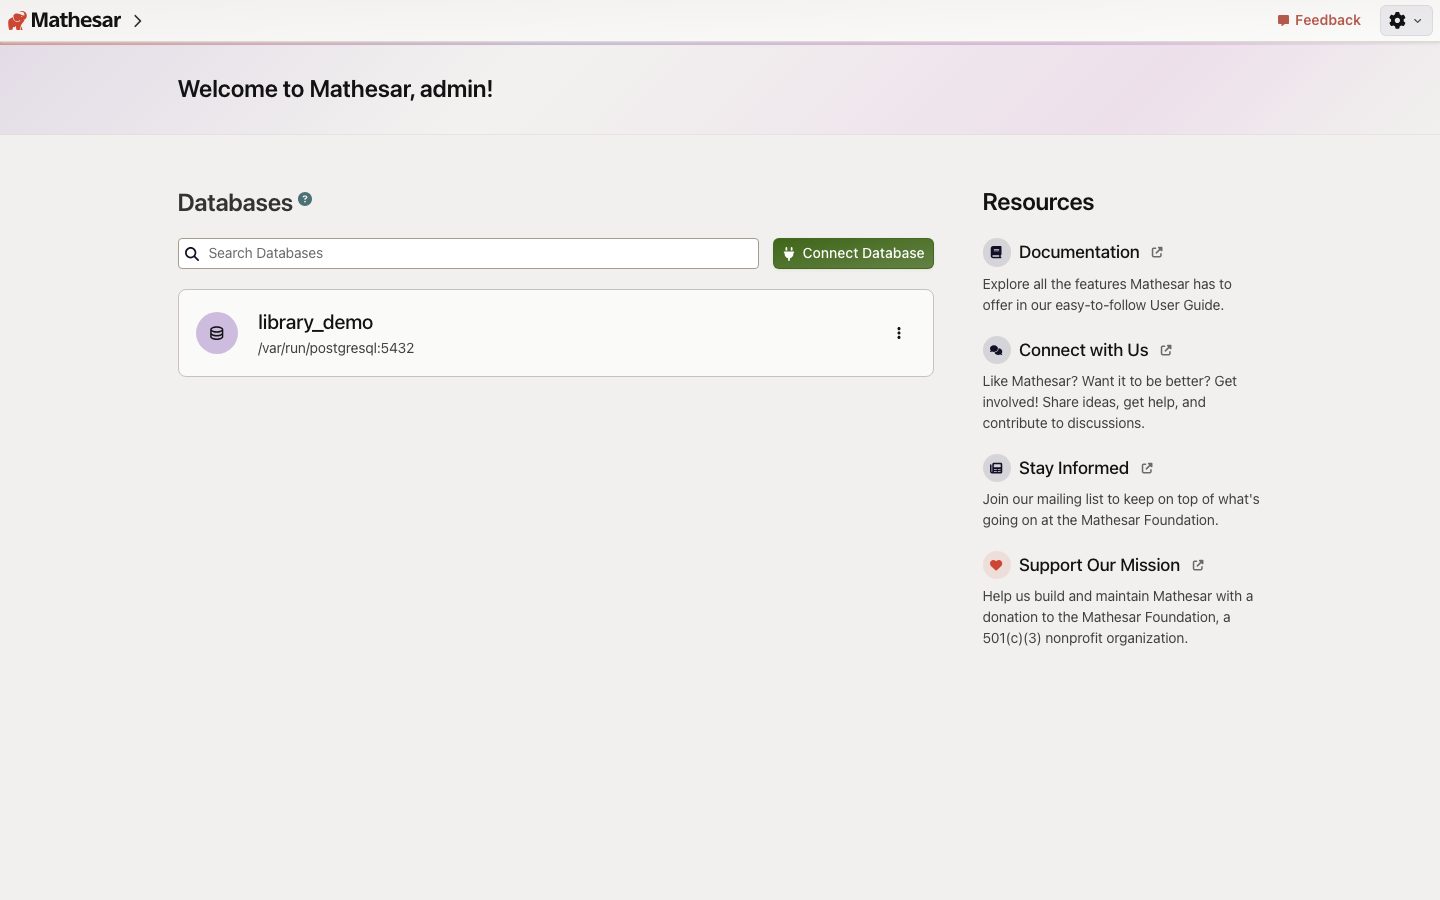Viewport: 1440px width, 900px height.
Task: Click the Documentation book icon
Action: 996,253
